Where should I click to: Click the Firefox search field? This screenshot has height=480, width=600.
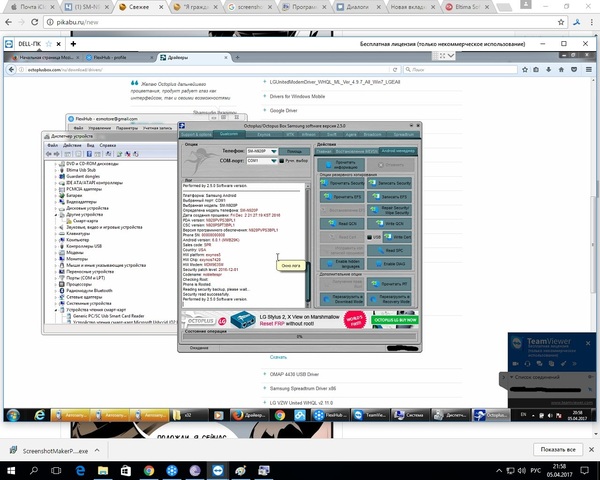coord(460,70)
